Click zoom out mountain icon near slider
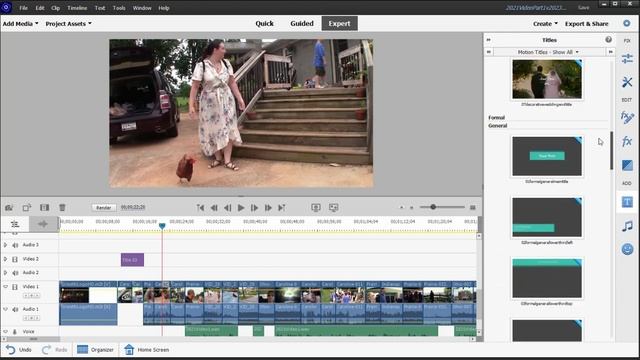The width and height of the screenshot is (640, 360). pos(401,207)
